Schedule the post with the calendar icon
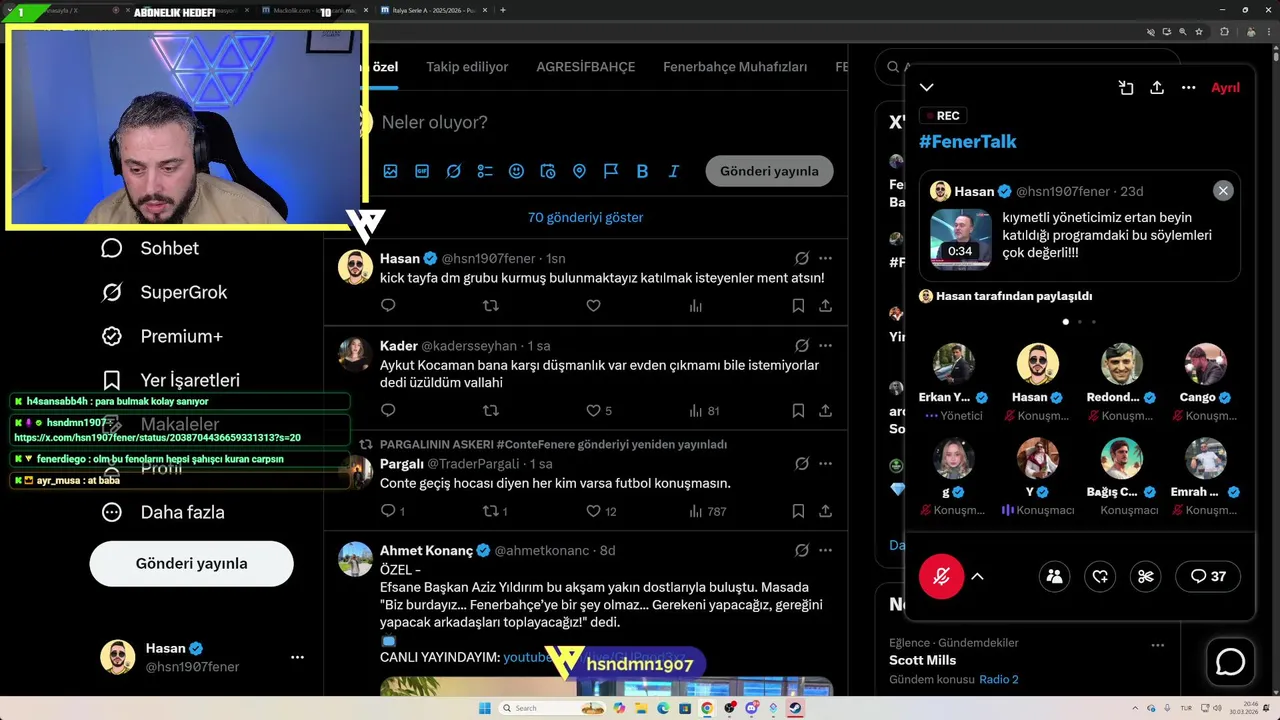This screenshot has width=1280, height=720. (548, 171)
